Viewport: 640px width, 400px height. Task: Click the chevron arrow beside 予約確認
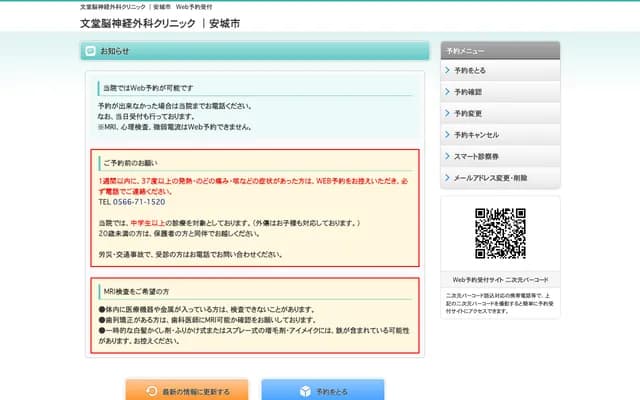447,92
